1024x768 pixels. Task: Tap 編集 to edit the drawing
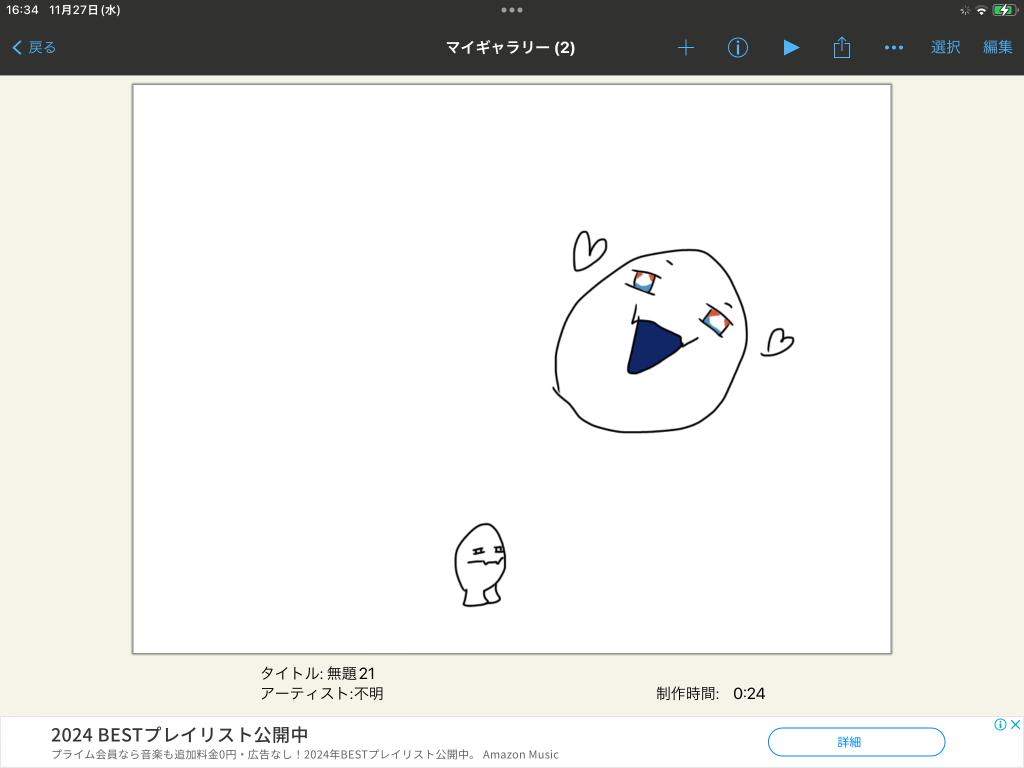pos(997,47)
